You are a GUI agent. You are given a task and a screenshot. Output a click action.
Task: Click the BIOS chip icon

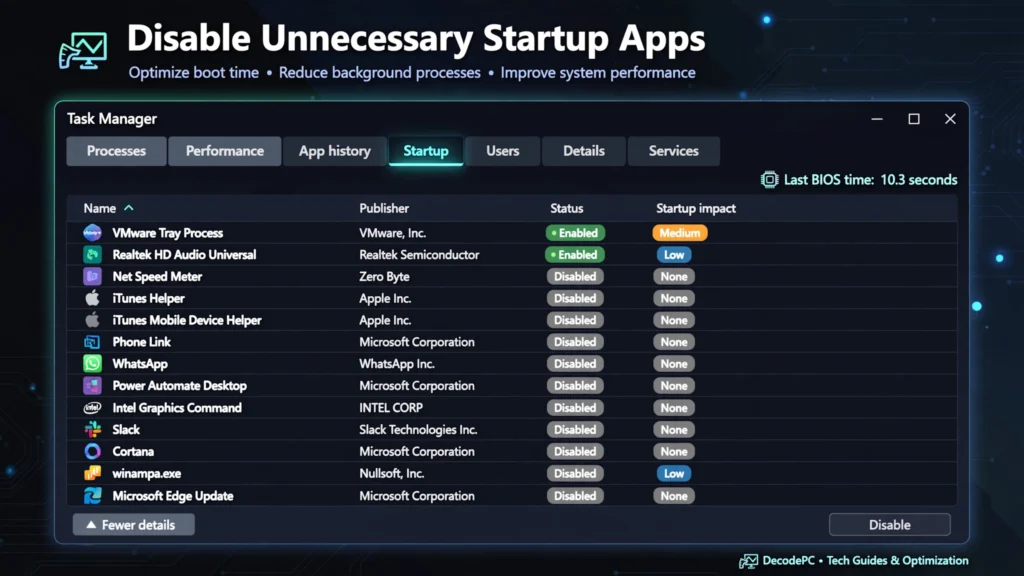769,180
